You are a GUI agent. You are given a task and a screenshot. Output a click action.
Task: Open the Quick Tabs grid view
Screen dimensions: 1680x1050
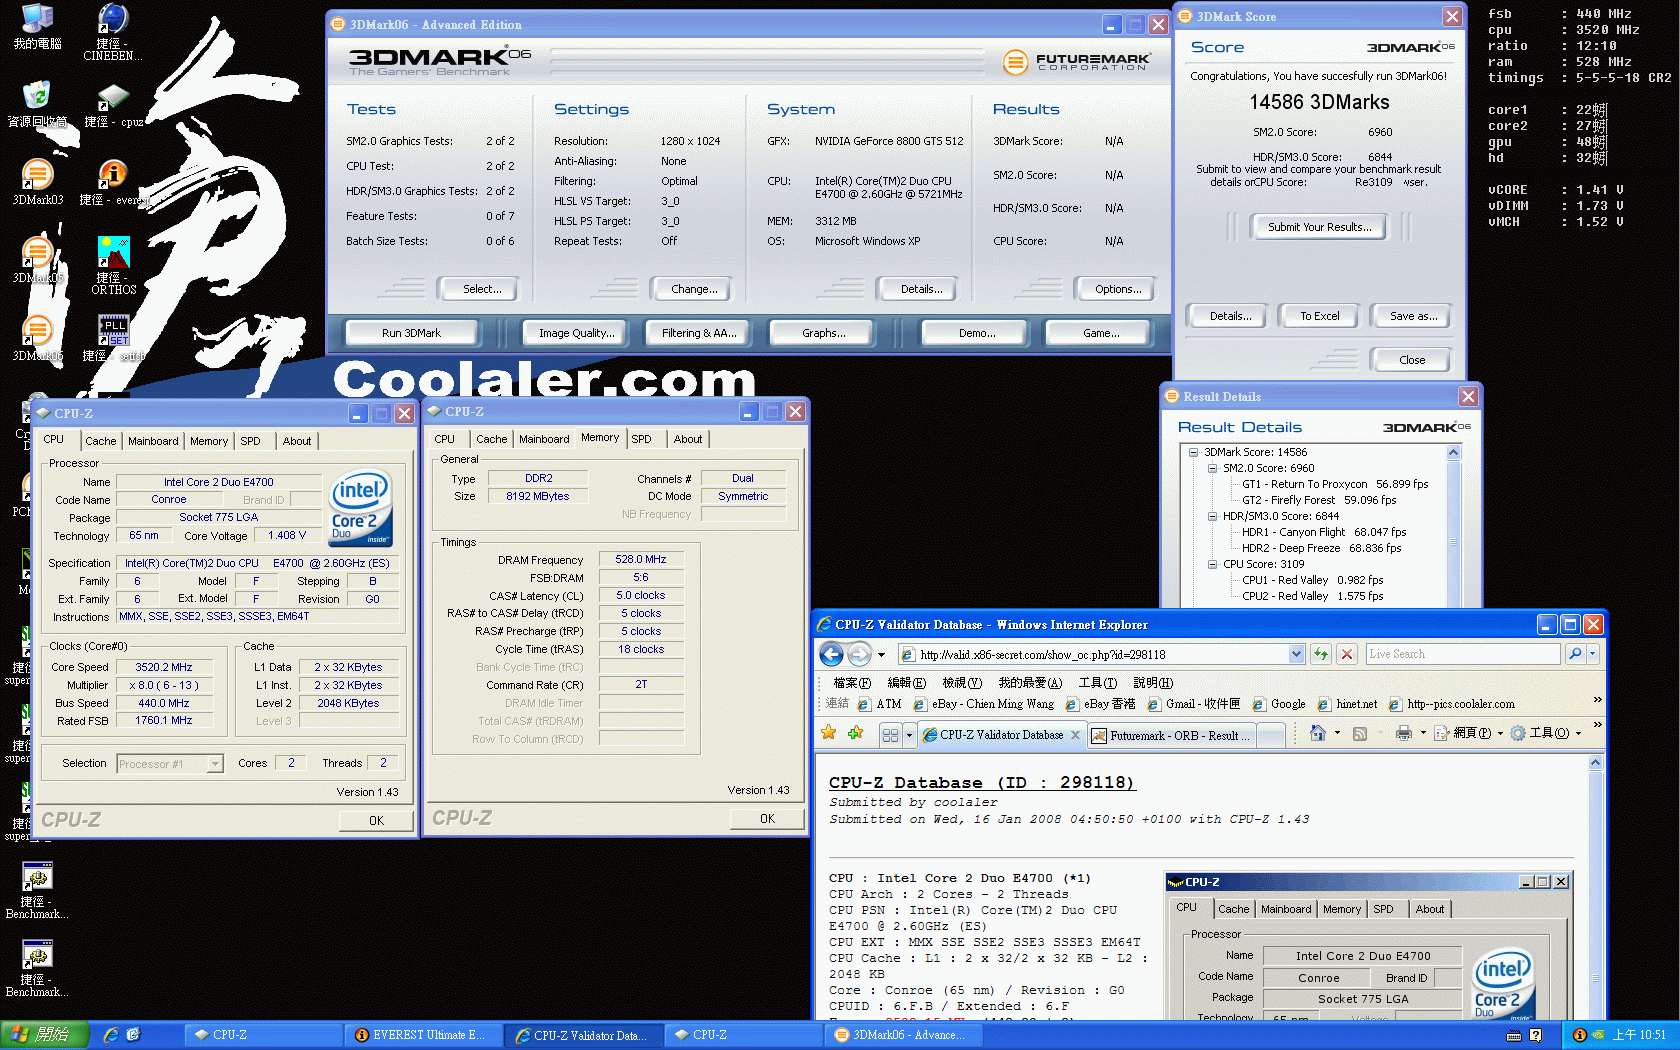(890, 735)
